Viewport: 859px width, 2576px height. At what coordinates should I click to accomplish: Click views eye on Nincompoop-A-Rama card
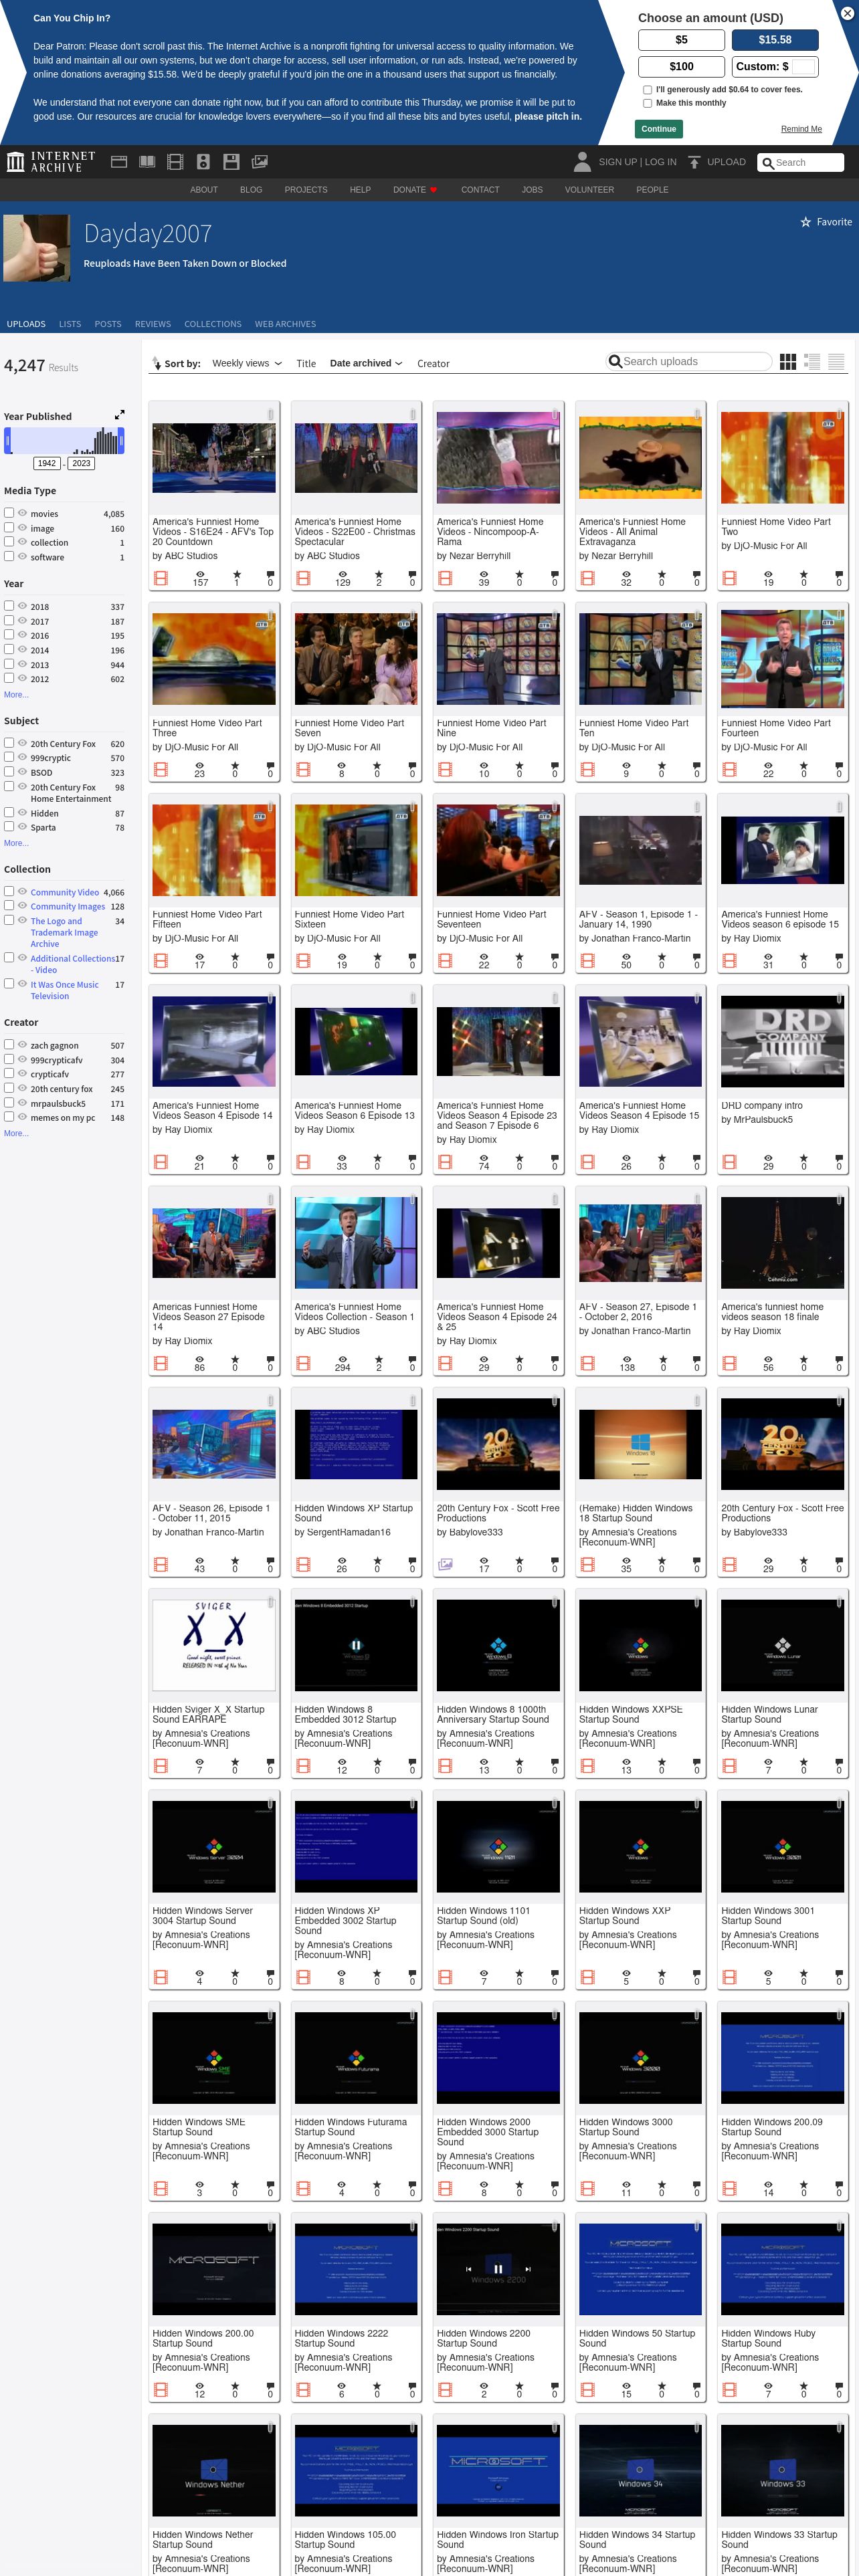[484, 575]
